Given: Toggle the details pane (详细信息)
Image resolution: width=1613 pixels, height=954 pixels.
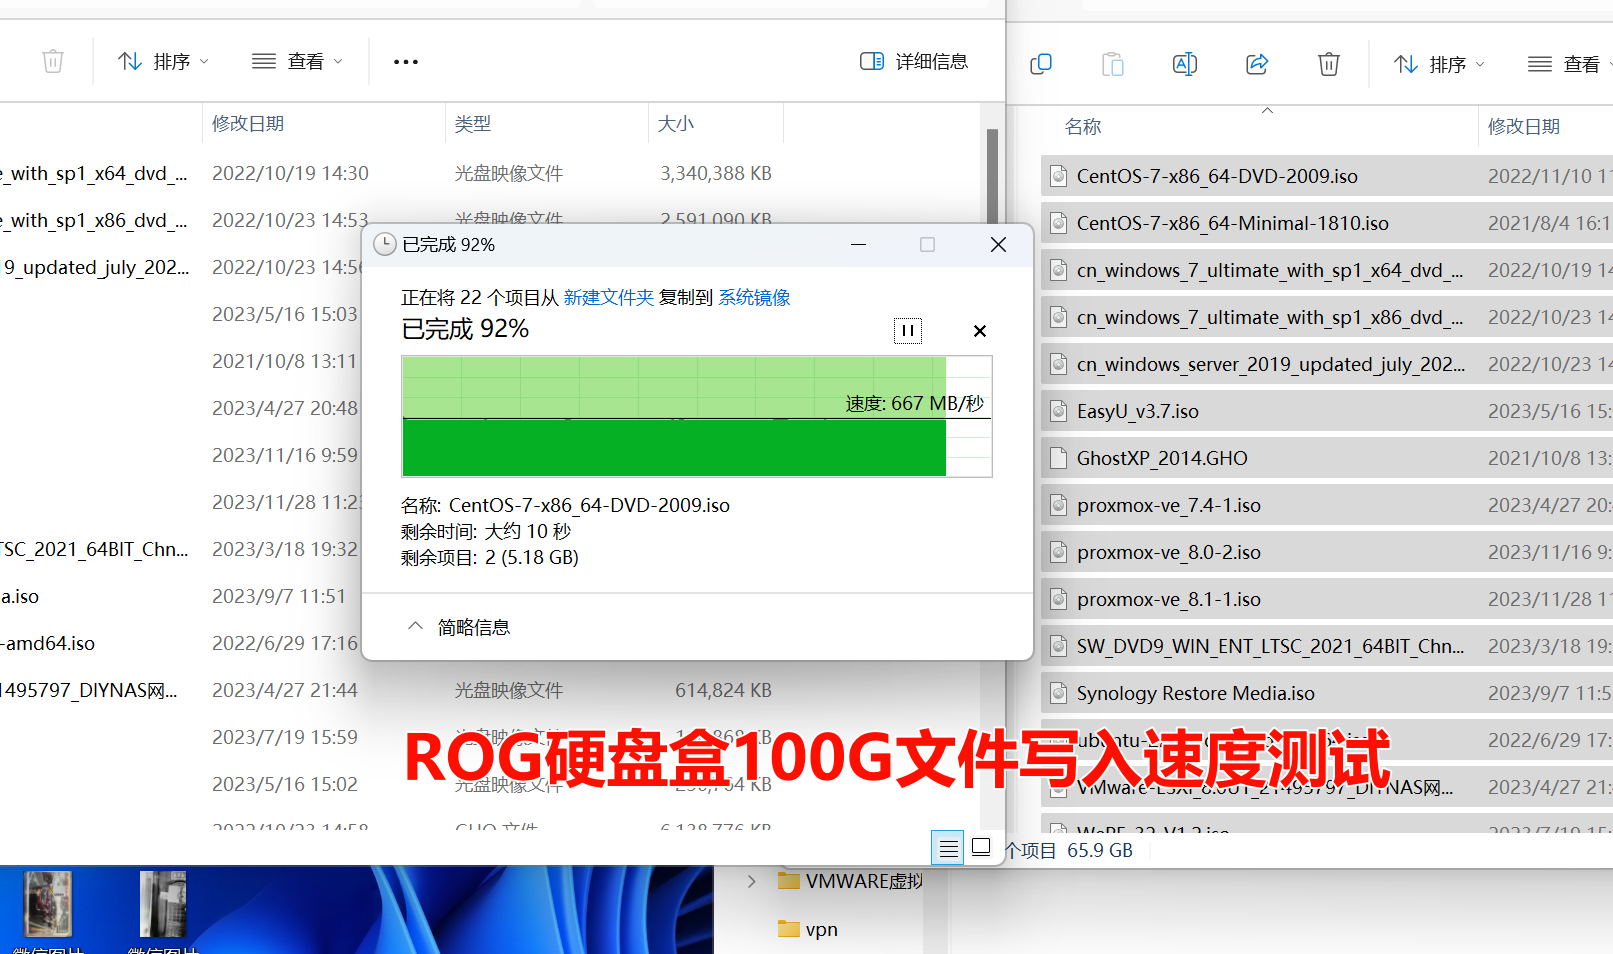Looking at the screenshot, I should [x=914, y=62].
